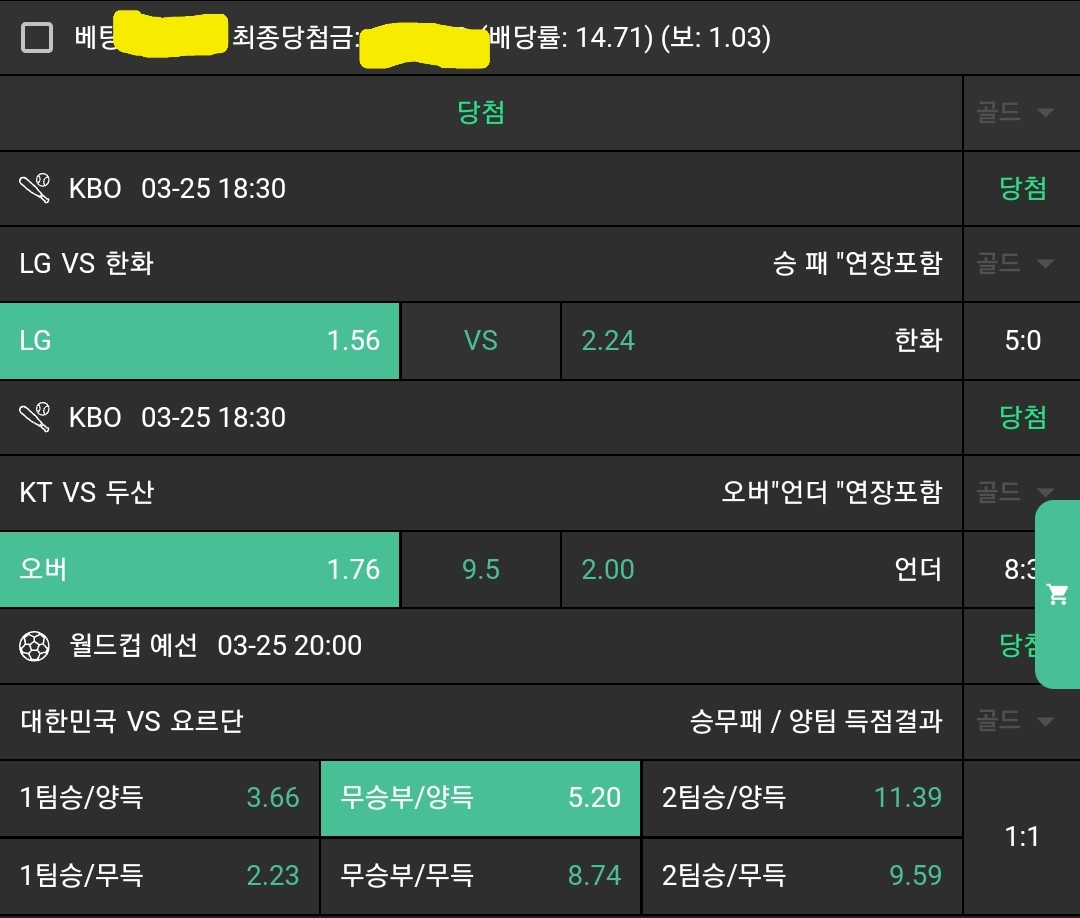The image size is (1080, 918).
Task: Click the green 당첨 status banner
Action: pyautogui.click(x=481, y=112)
